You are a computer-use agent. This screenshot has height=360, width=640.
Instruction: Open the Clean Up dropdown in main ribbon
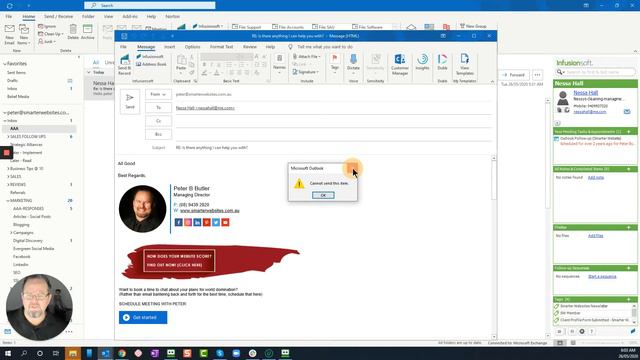50,34
